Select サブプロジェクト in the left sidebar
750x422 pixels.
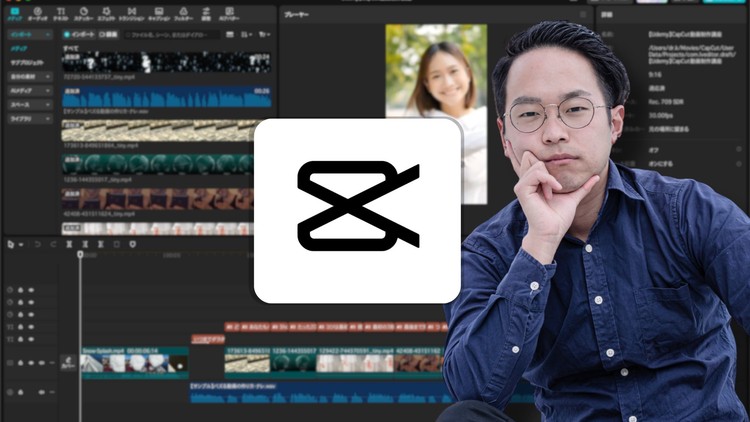coord(27,63)
